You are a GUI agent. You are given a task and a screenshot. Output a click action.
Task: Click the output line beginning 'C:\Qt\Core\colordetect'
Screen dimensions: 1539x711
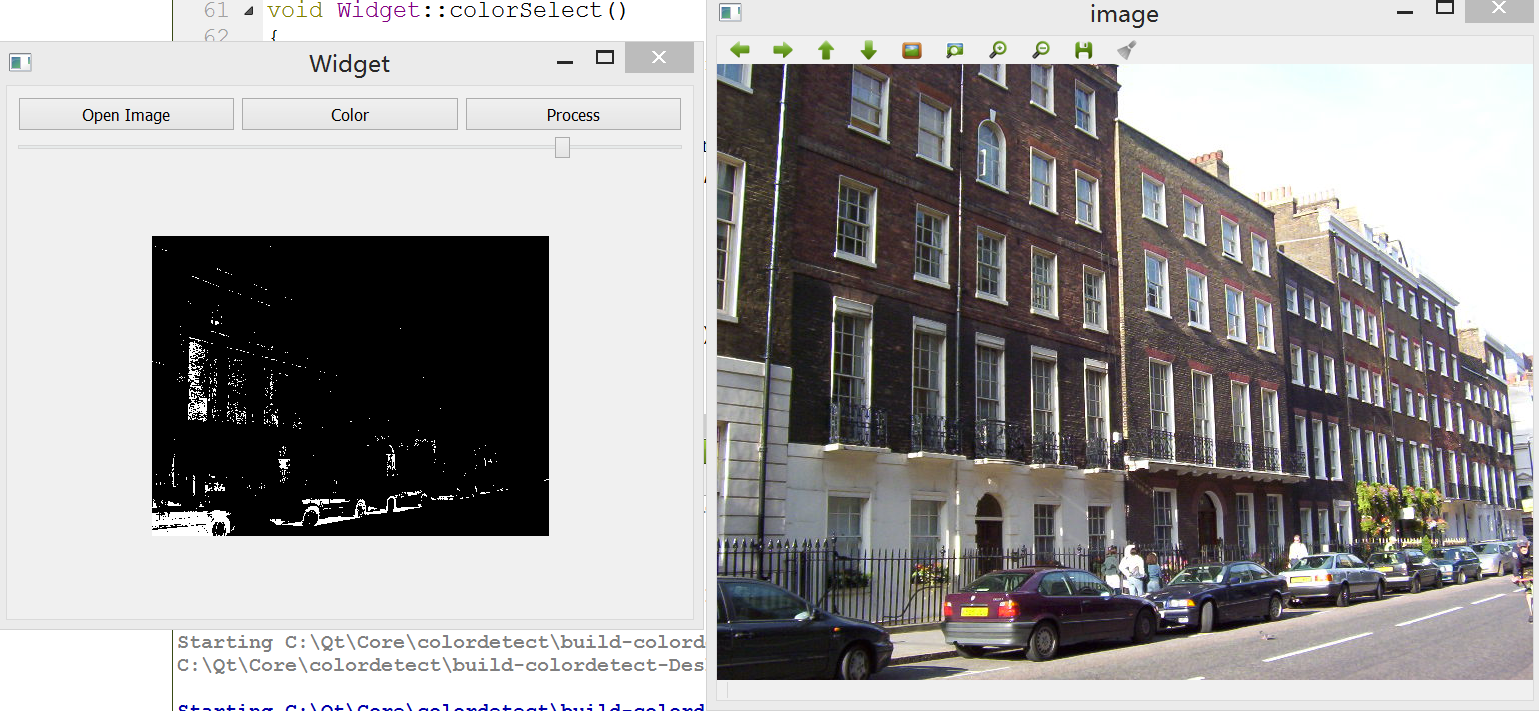click(x=441, y=665)
